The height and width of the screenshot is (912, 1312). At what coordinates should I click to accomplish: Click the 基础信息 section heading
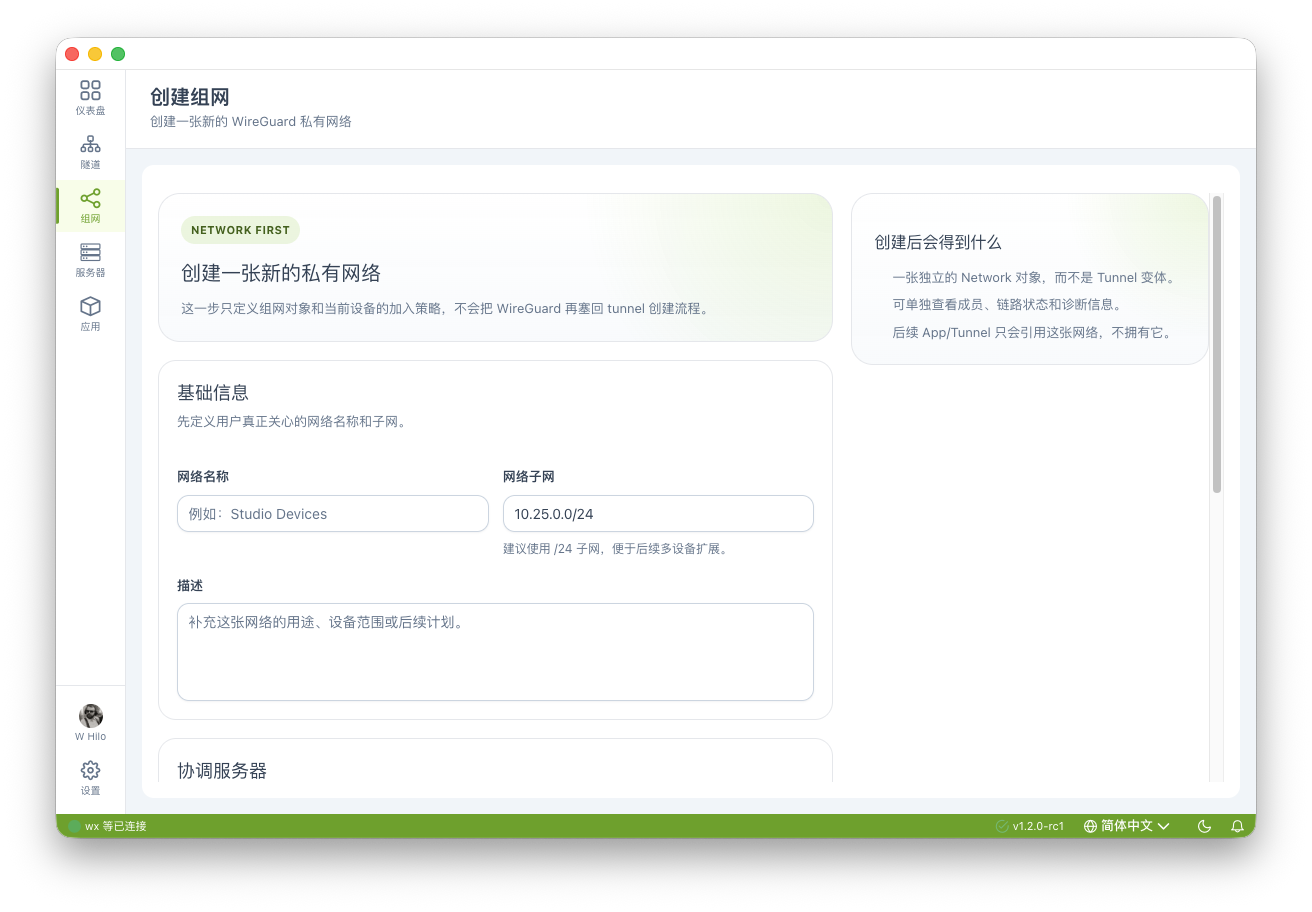pyautogui.click(x=213, y=393)
